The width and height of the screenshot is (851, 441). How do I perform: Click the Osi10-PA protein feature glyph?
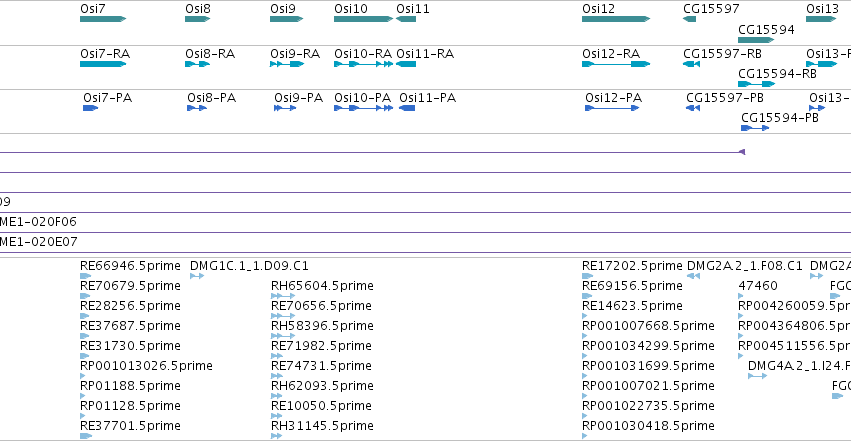tap(364, 108)
